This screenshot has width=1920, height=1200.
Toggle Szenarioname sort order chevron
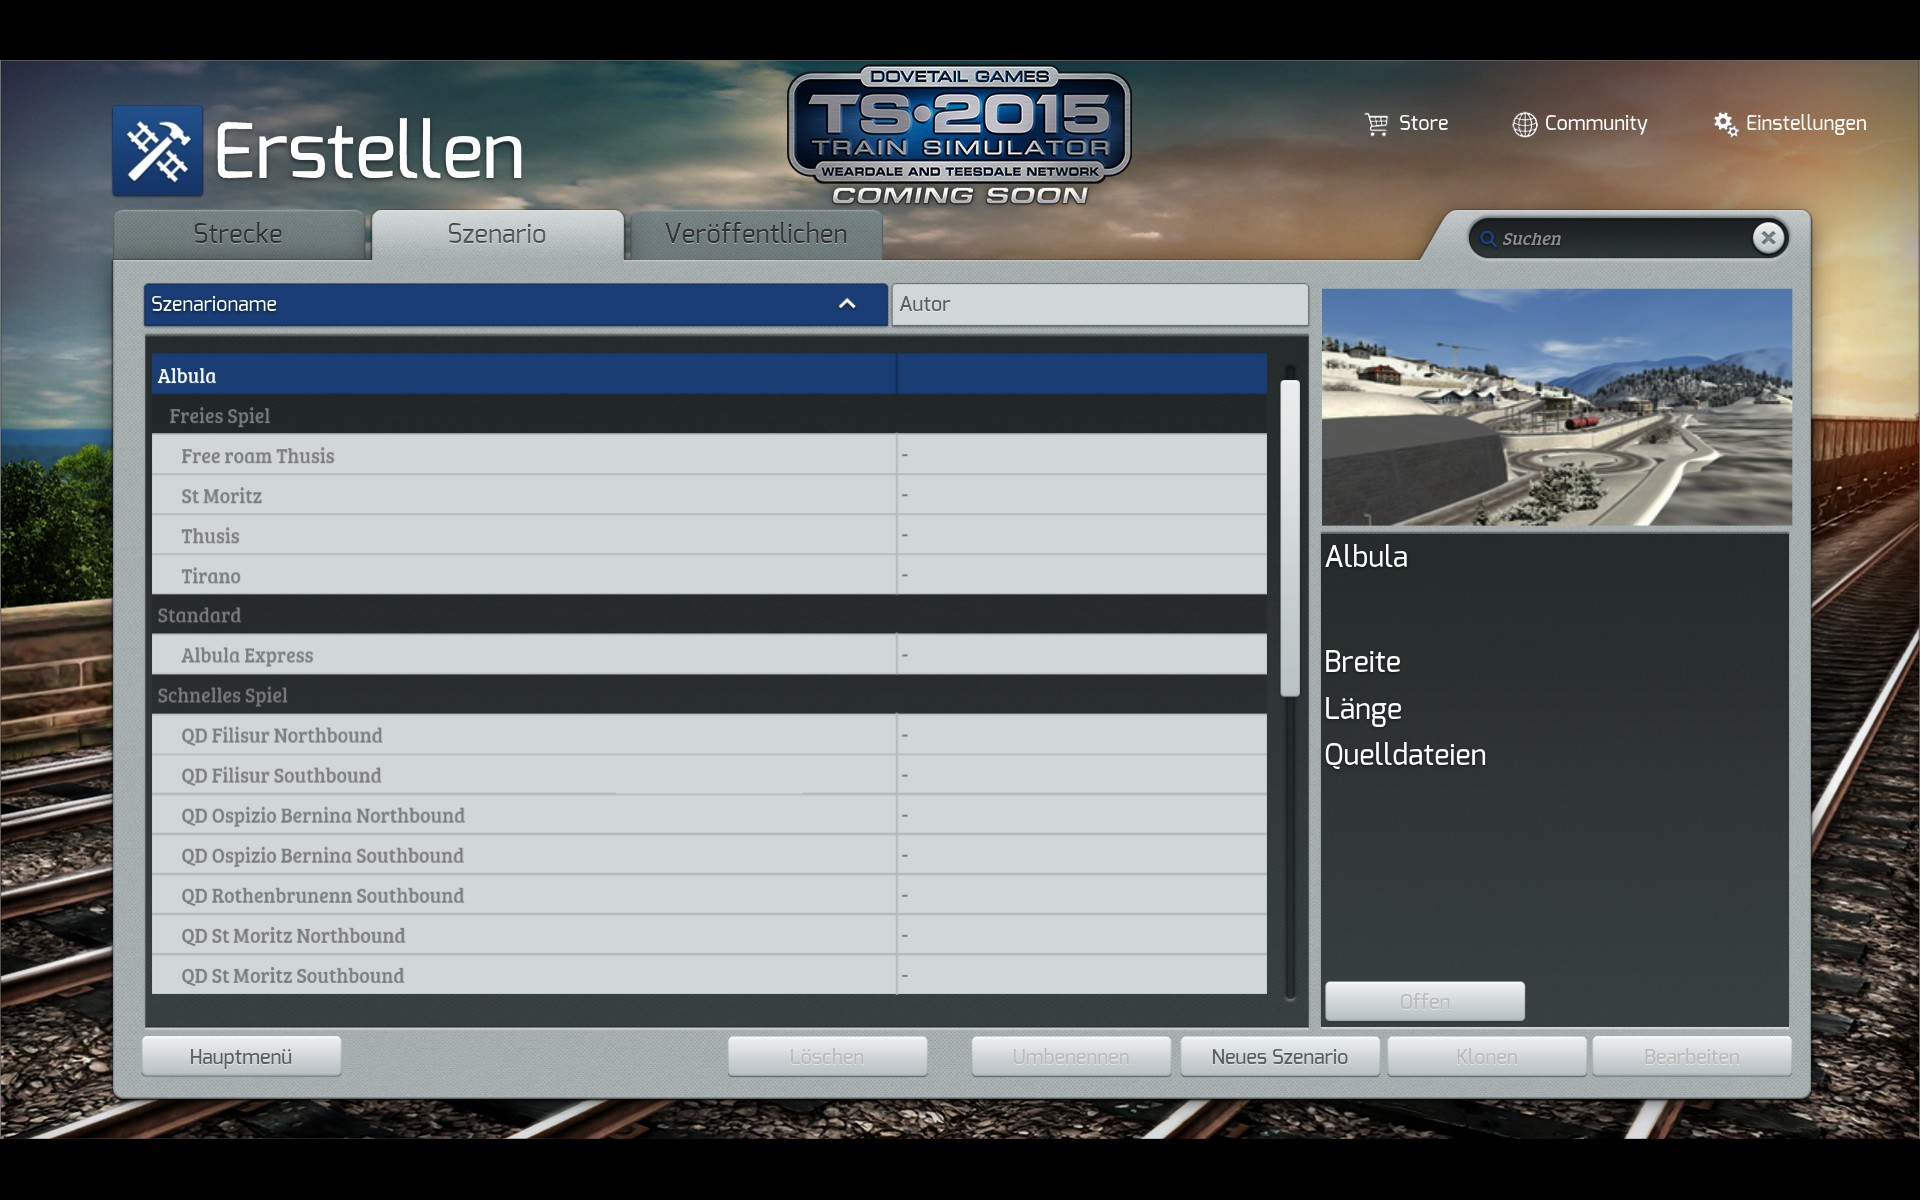(x=847, y=304)
